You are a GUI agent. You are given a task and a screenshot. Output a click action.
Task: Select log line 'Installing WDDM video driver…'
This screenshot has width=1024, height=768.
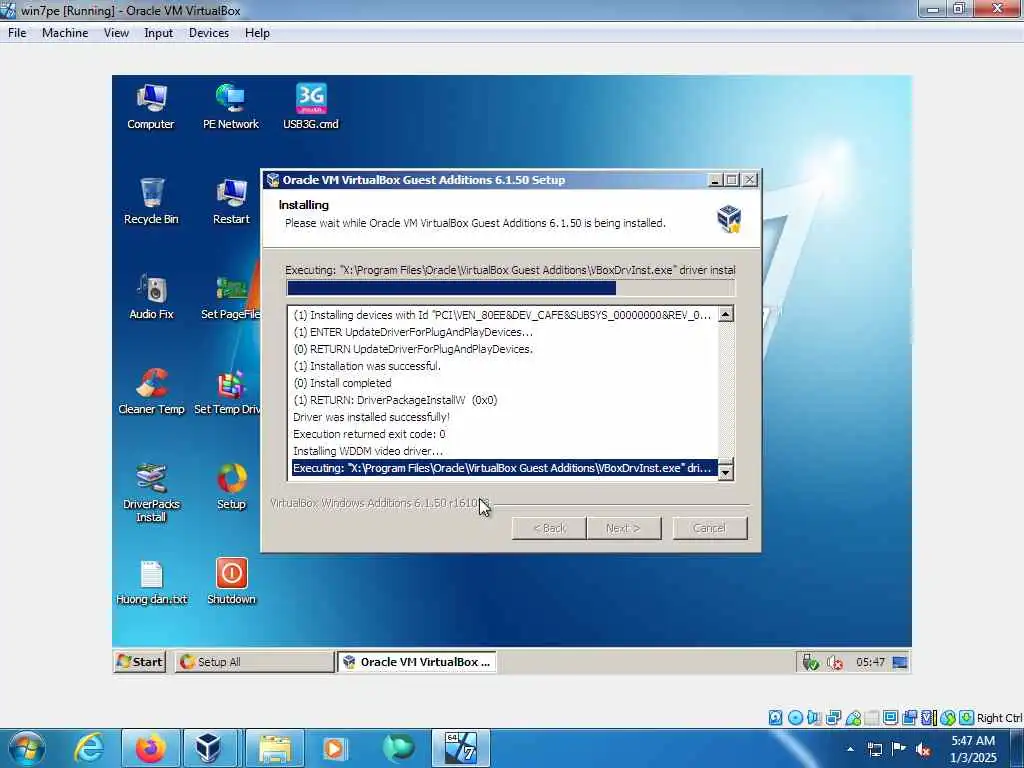coord(368,451)
